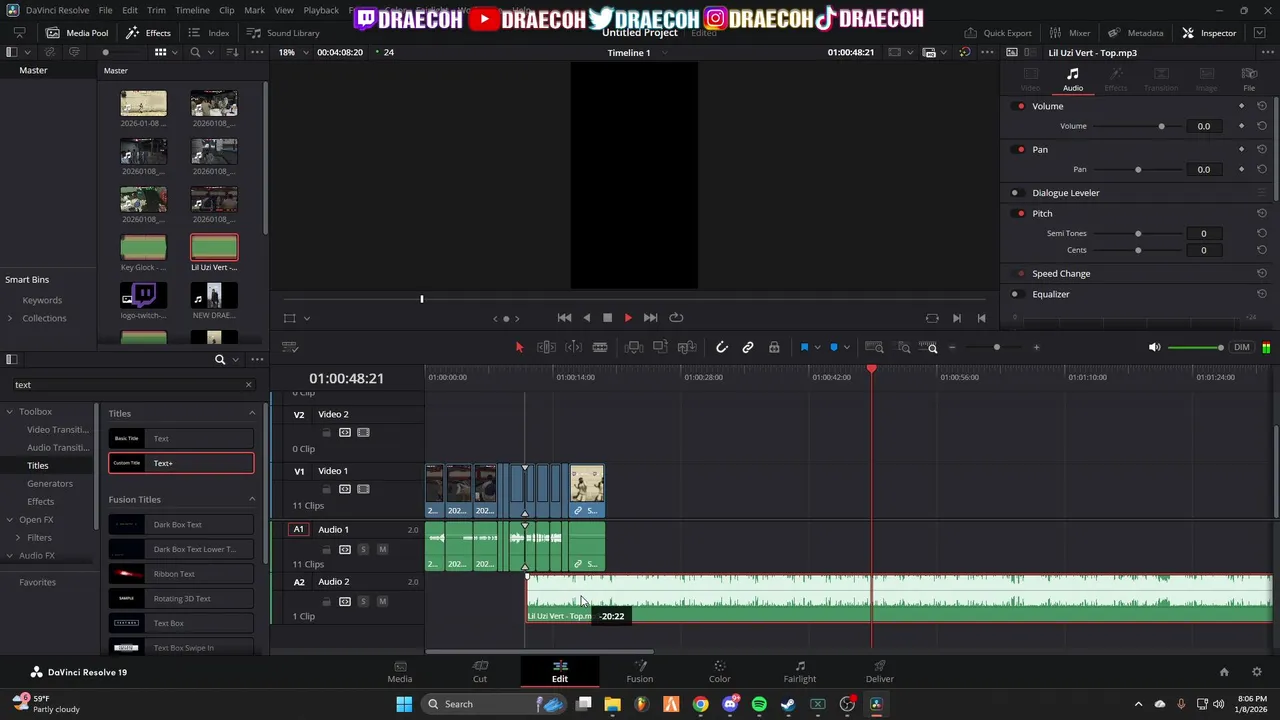This screenshot has height=720, width=1280.
Task: Expand the Open FX tree
Action: point(10,519)
